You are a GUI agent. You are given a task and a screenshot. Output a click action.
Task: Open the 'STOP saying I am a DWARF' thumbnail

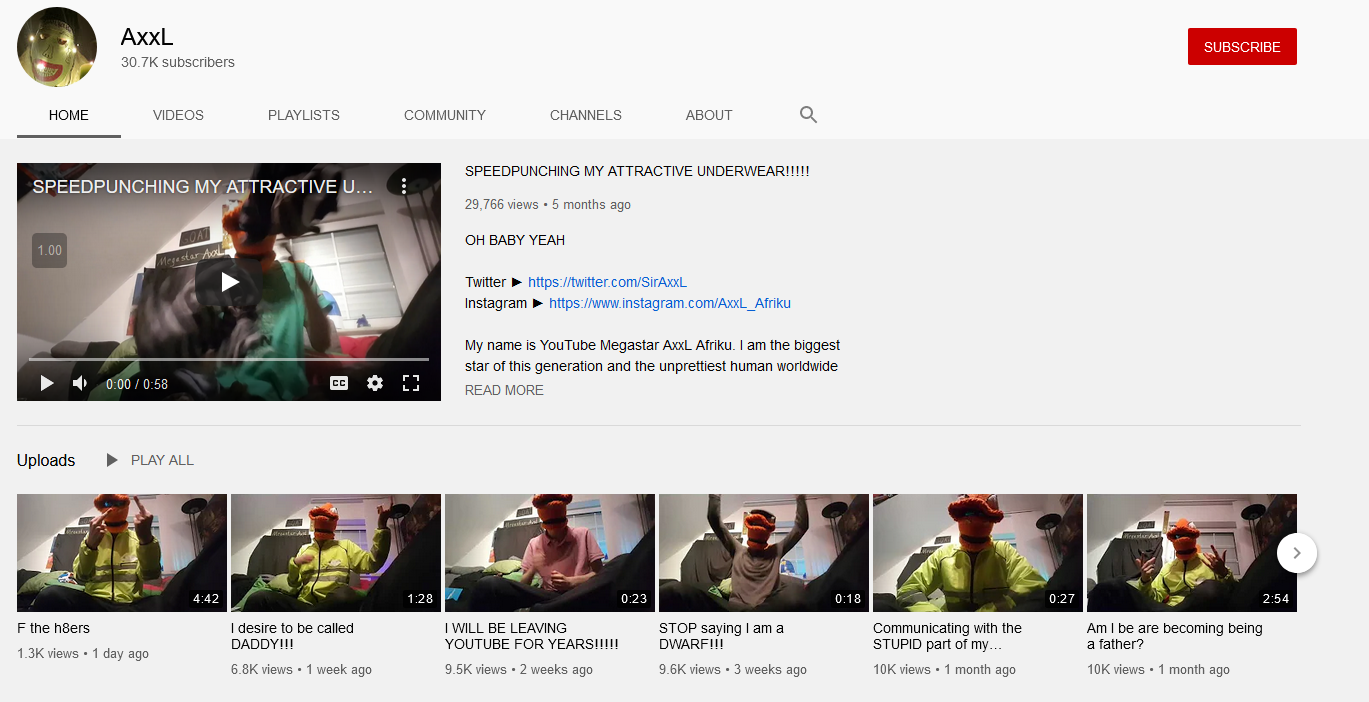764,552
